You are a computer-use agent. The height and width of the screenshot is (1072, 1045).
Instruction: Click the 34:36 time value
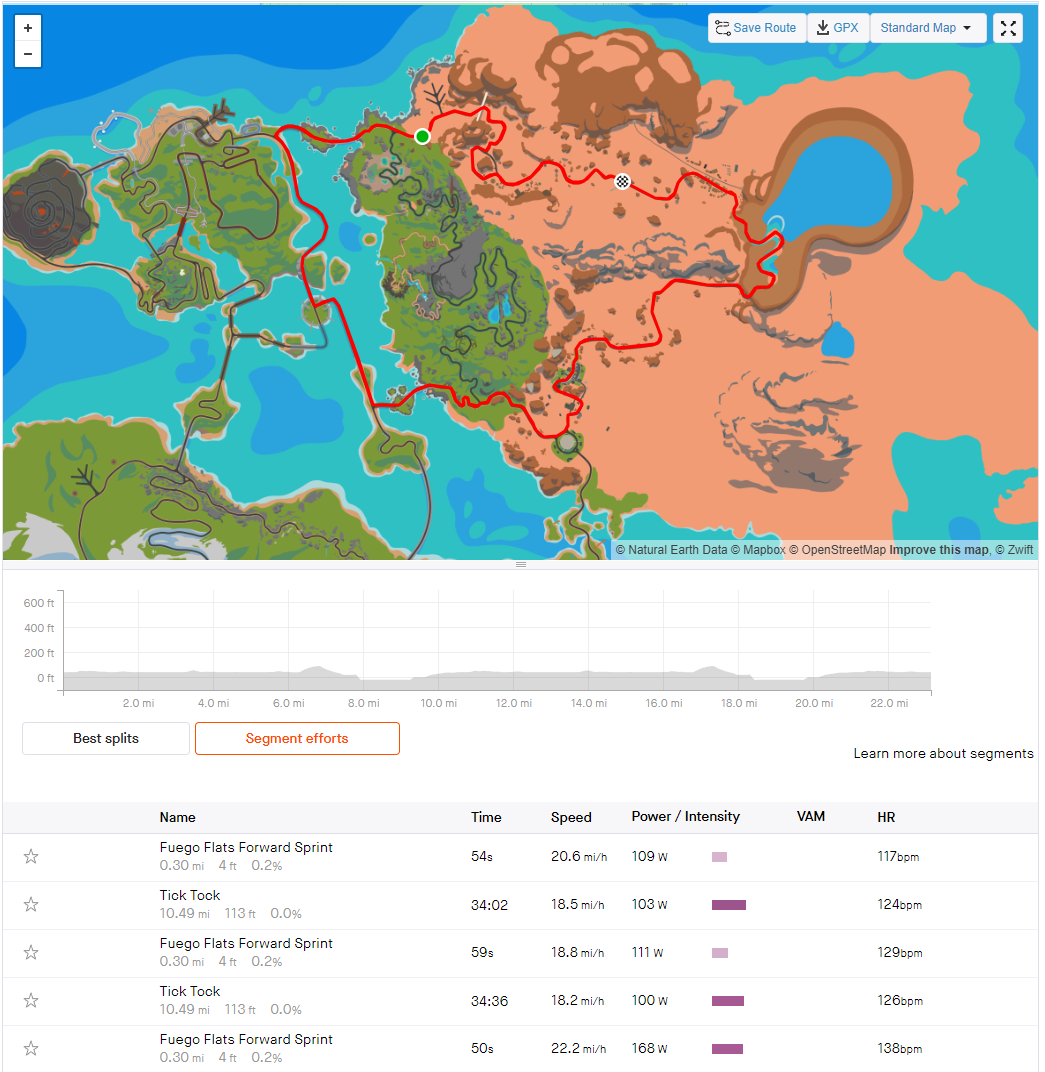(x=489, y=1000)
